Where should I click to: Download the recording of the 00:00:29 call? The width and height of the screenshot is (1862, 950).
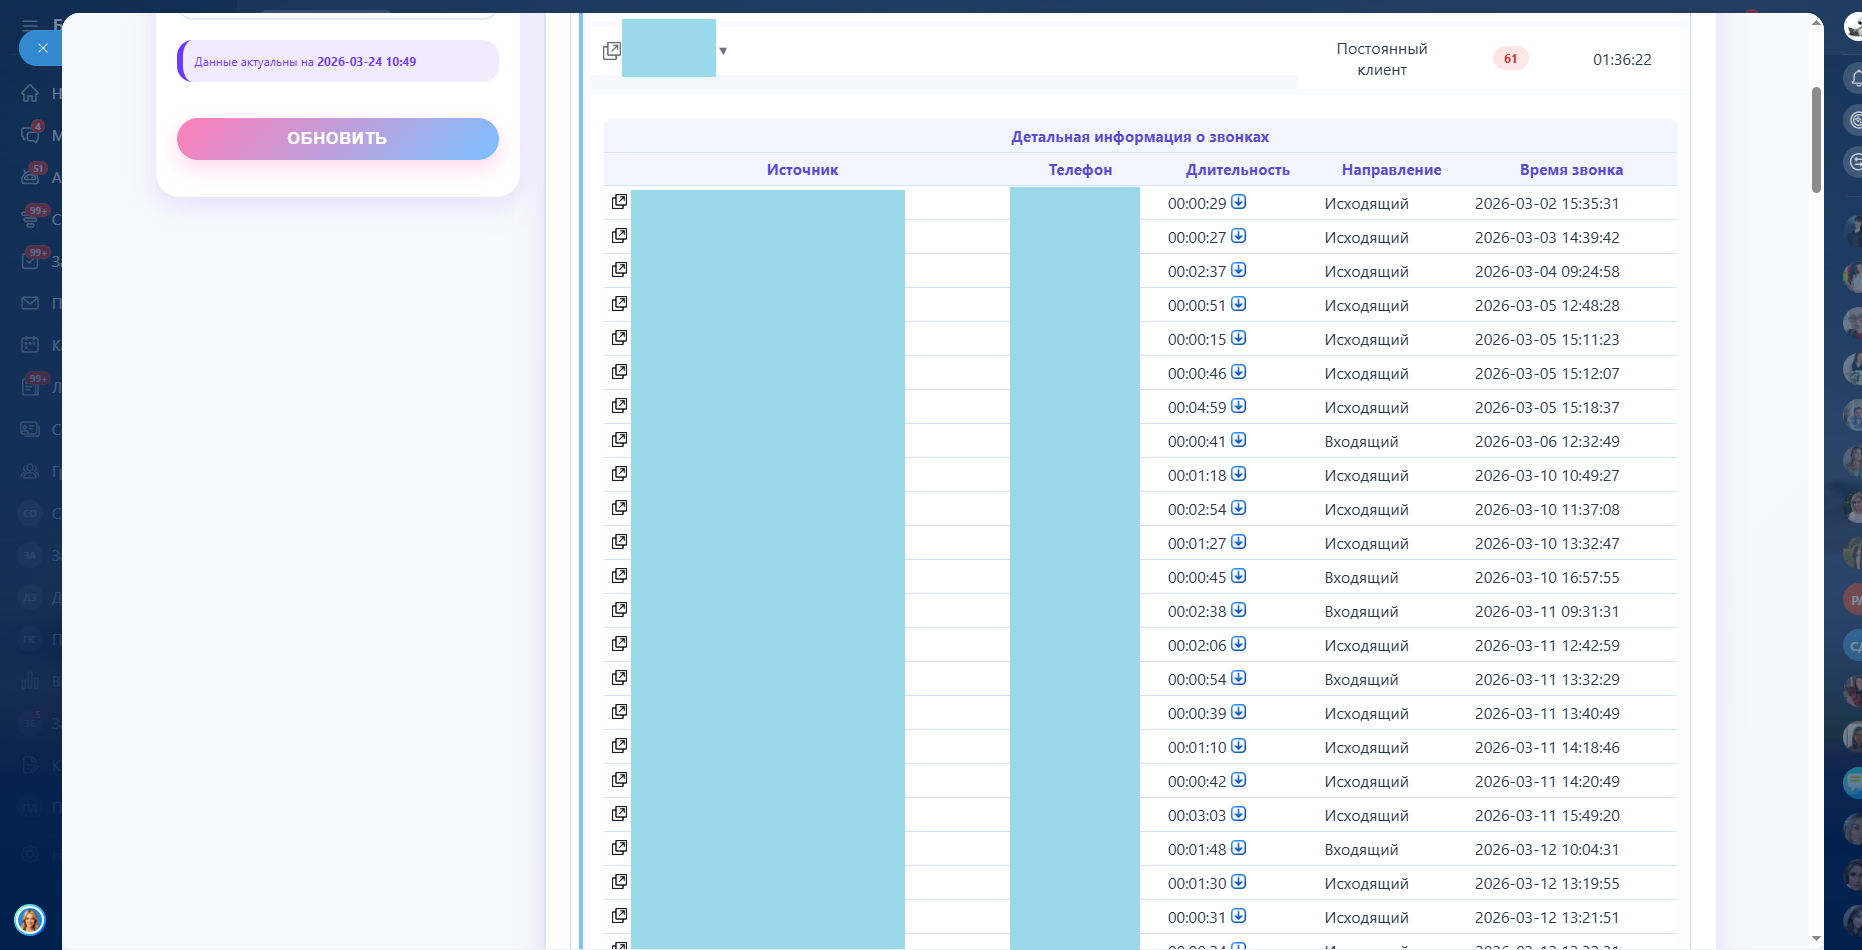point(1239,202)
